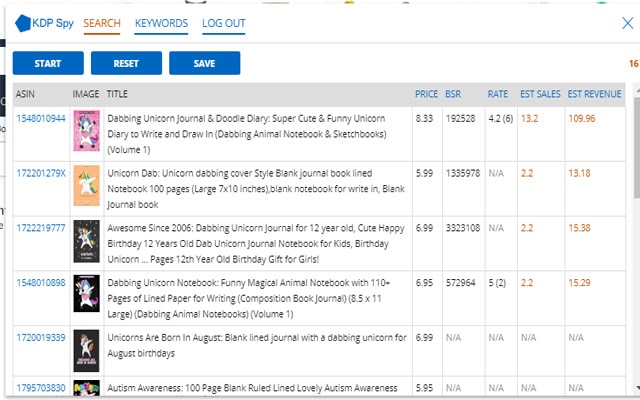Click the SAVE button
Viewport: 640px width, 400px height.
[x=204, y=63]
